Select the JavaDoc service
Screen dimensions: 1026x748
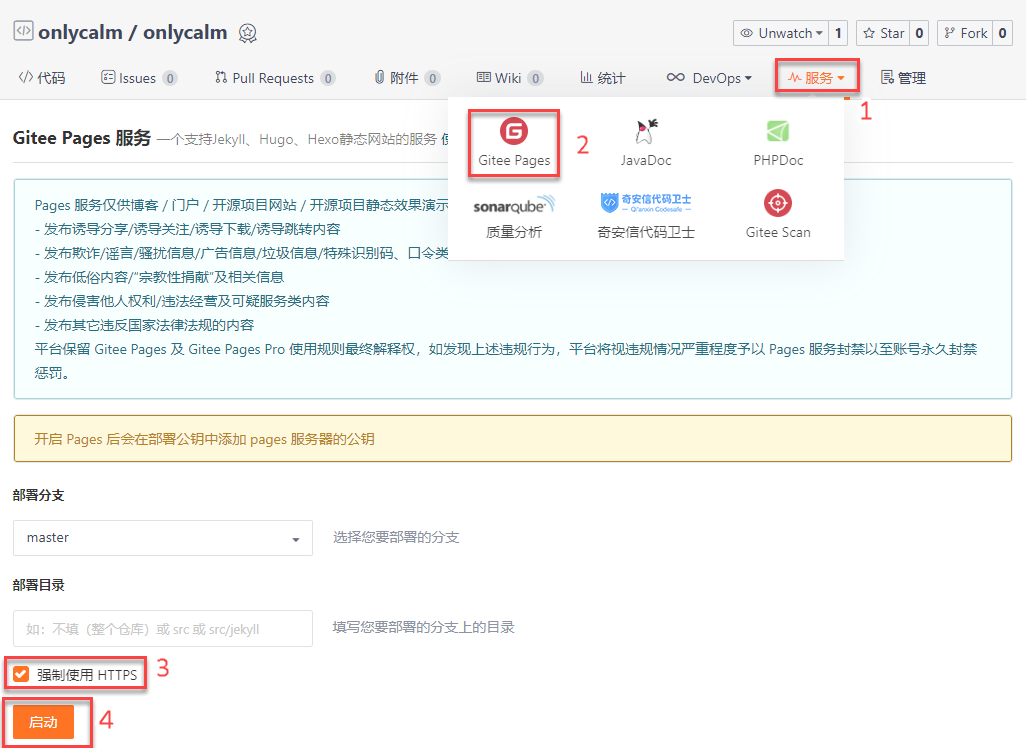point(645,140)
